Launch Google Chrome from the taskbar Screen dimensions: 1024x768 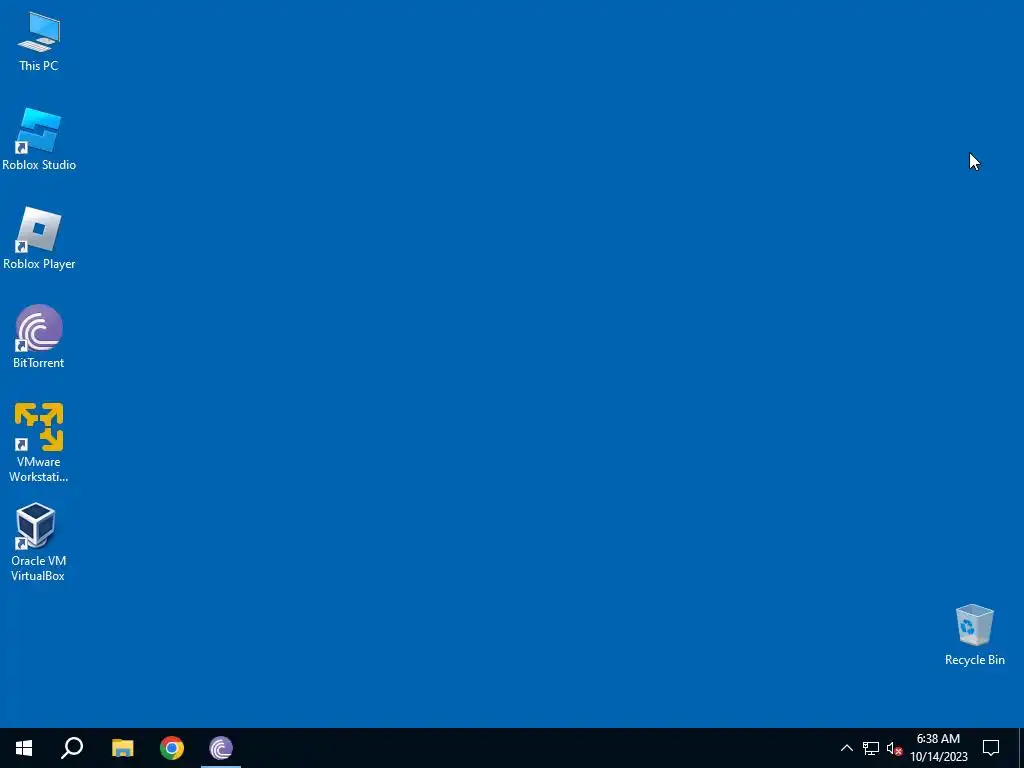[x=172, y=748]
